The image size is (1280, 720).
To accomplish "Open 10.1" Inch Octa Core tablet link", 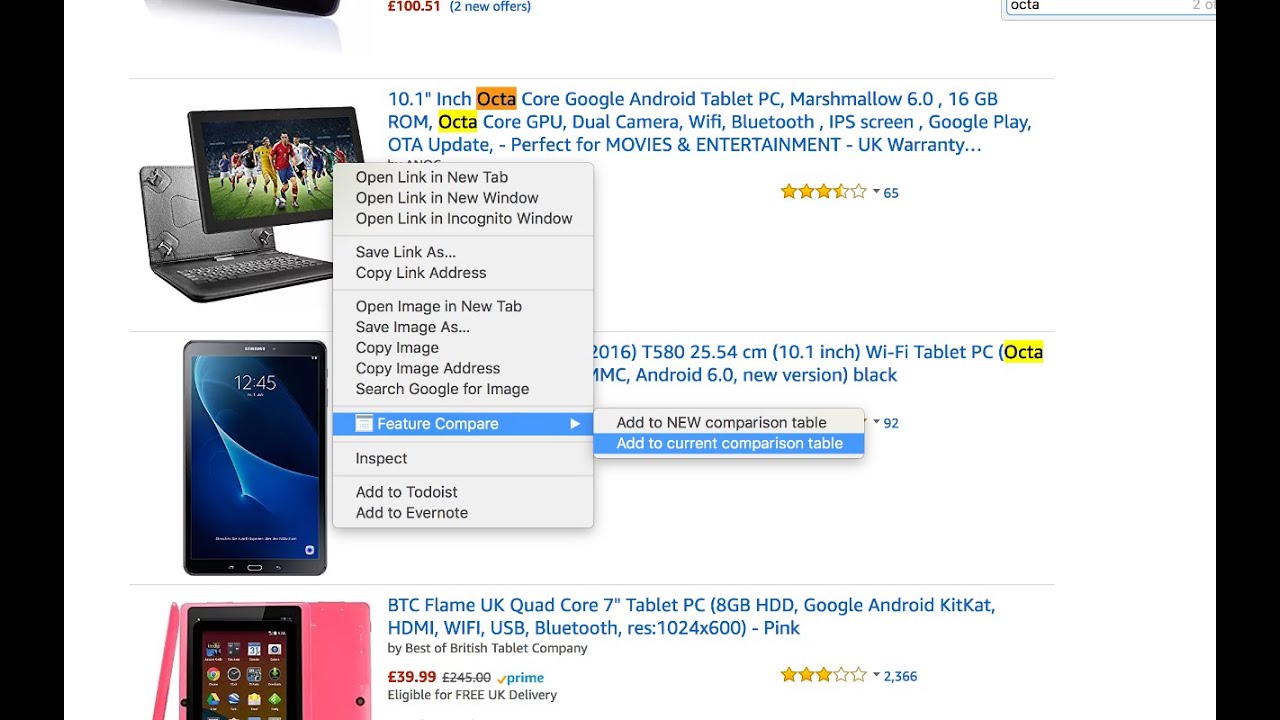I will click(709, 122).
